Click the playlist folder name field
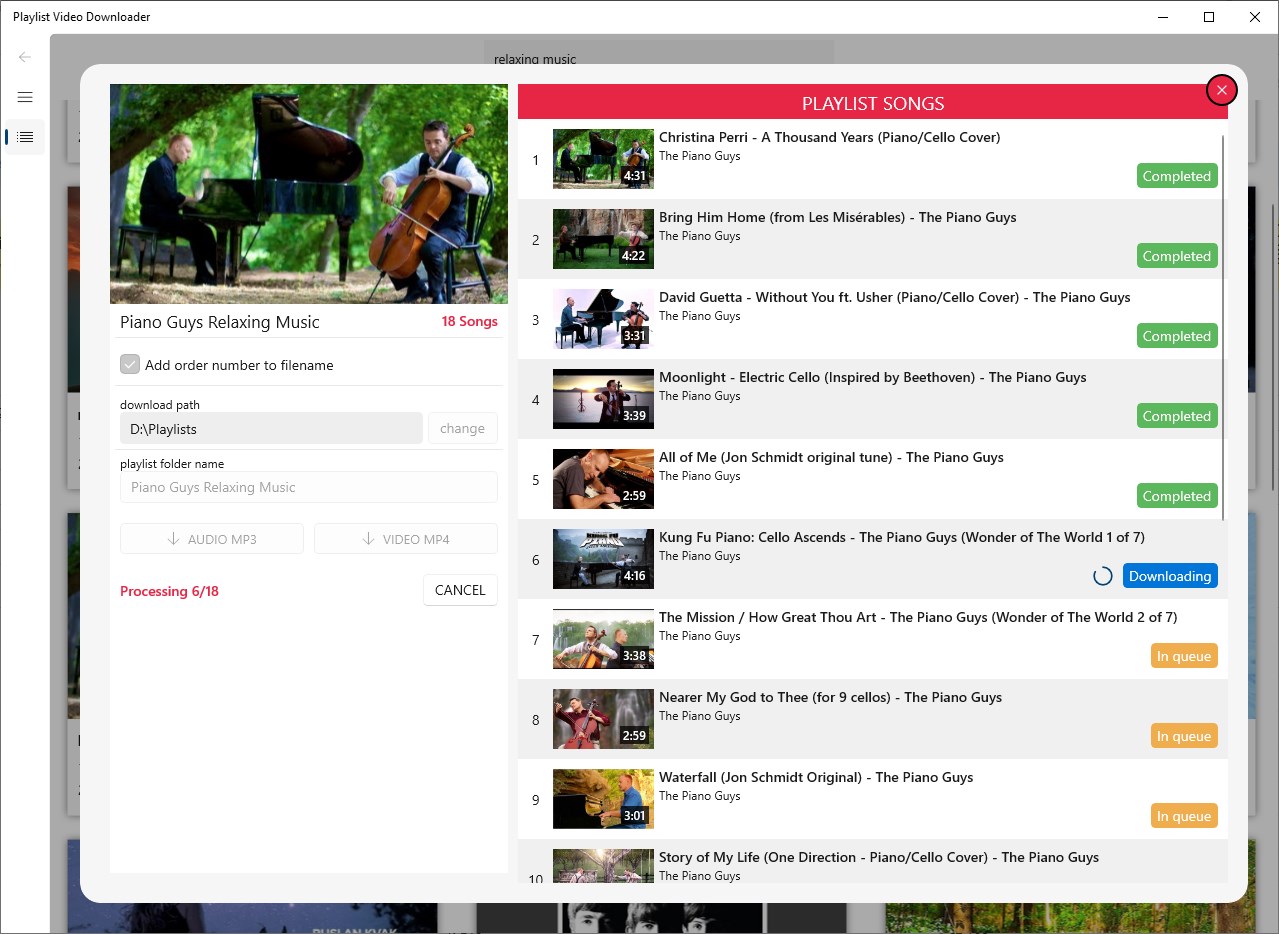This screenshot has height=934, width=1279. coord(309,487)
